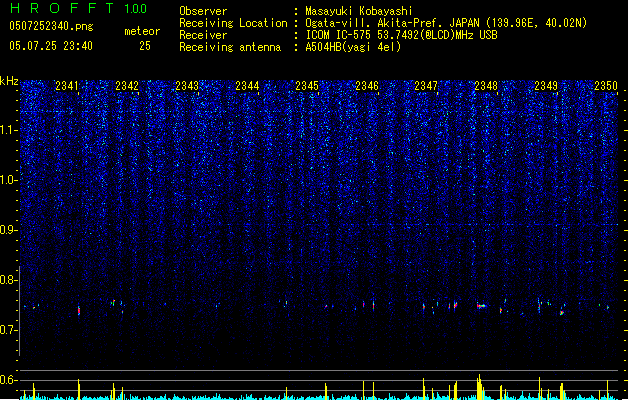Screen dimensions: 629x400
Task: Click the Receiving Location label
Action: point(233,23)
